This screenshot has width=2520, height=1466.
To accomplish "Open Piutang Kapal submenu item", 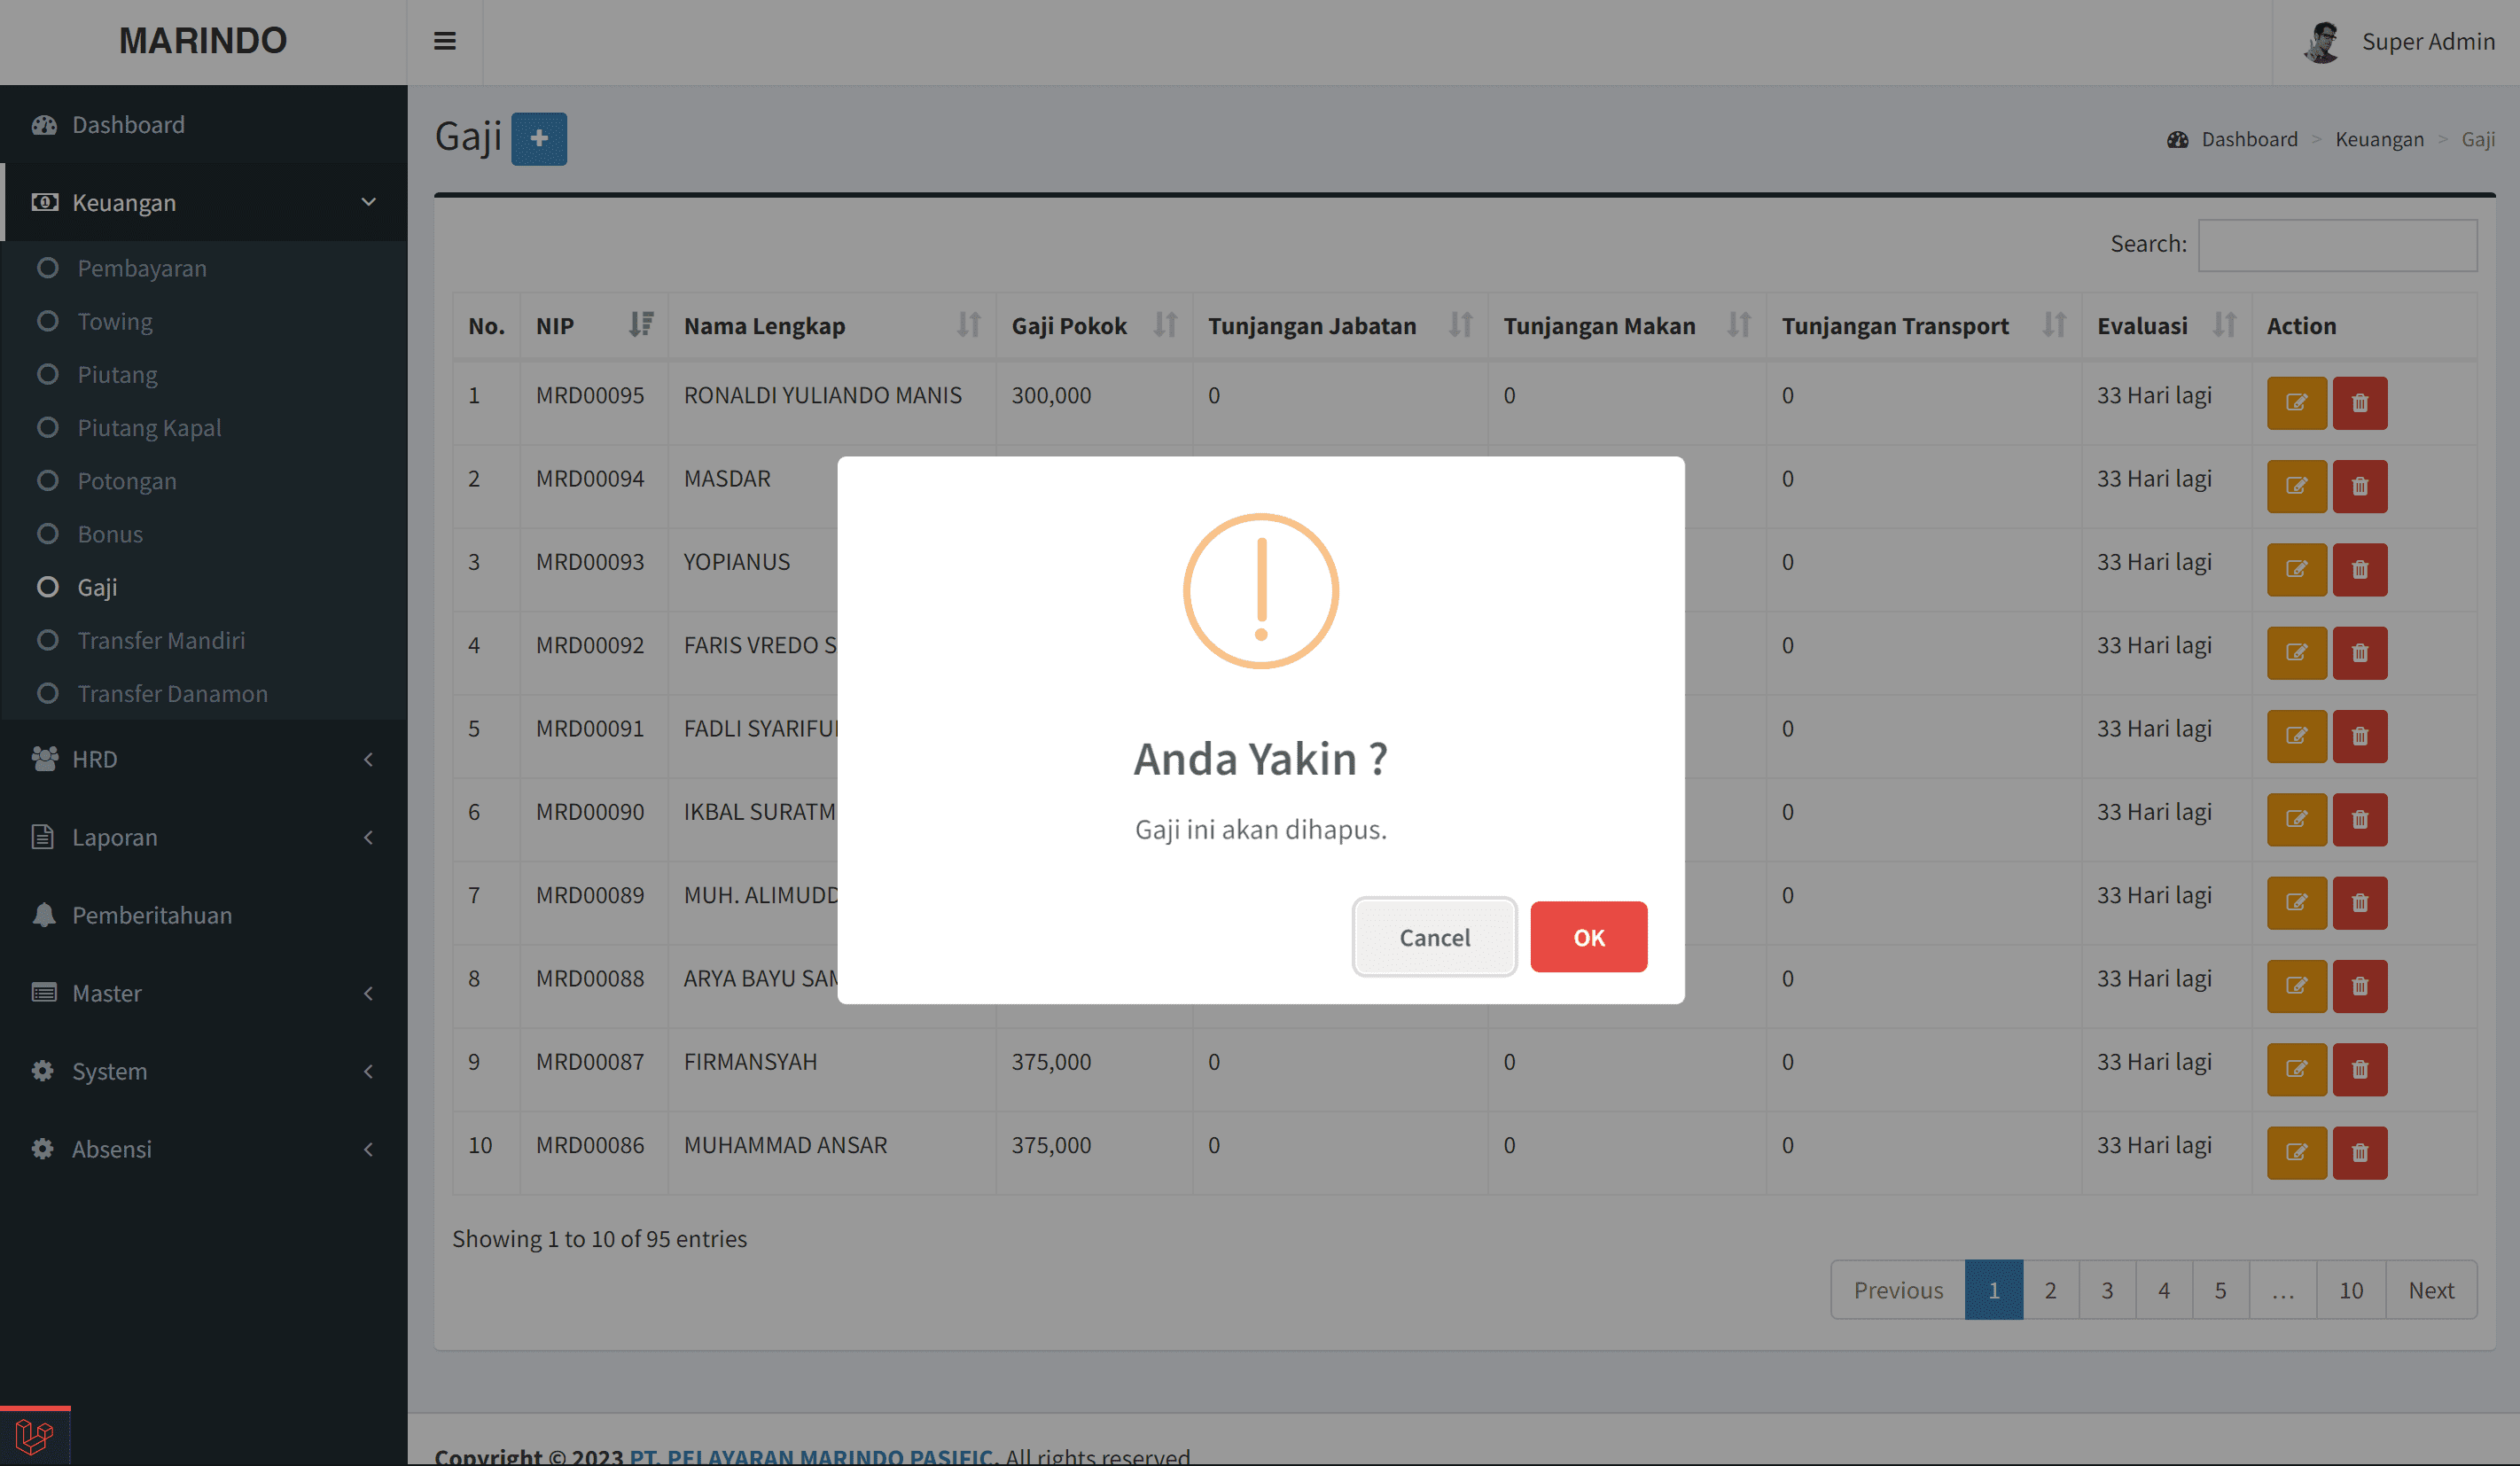I will click(149, 428).
